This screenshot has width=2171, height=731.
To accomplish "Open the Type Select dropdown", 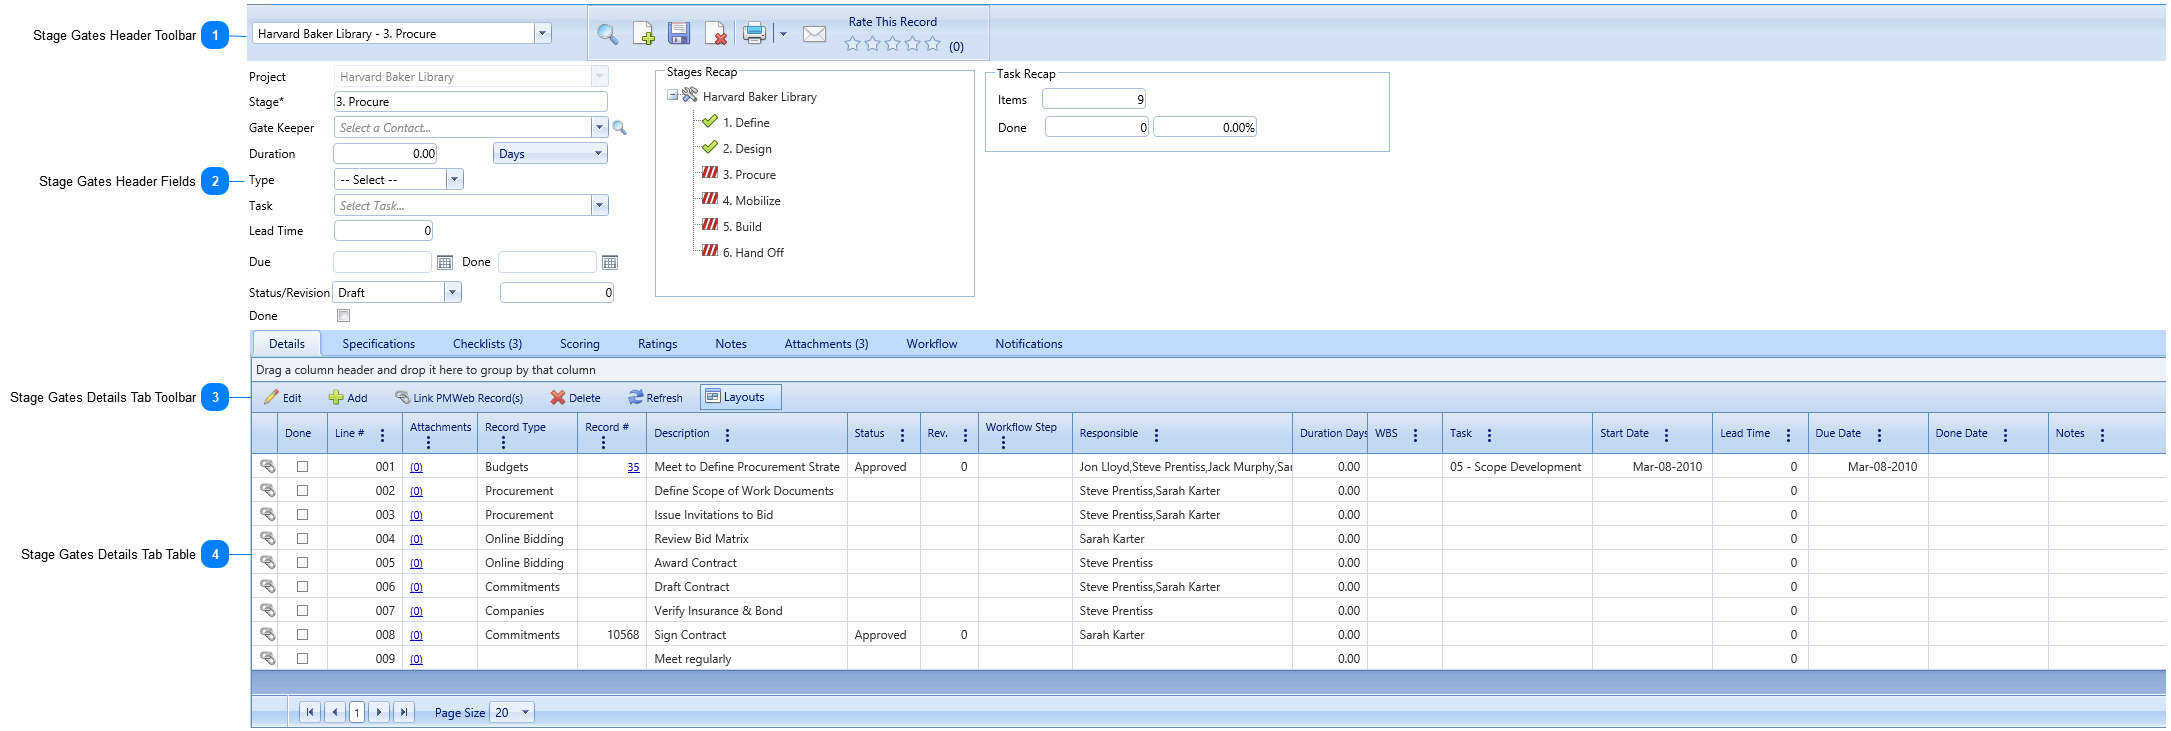I will [x=454, y=180].
